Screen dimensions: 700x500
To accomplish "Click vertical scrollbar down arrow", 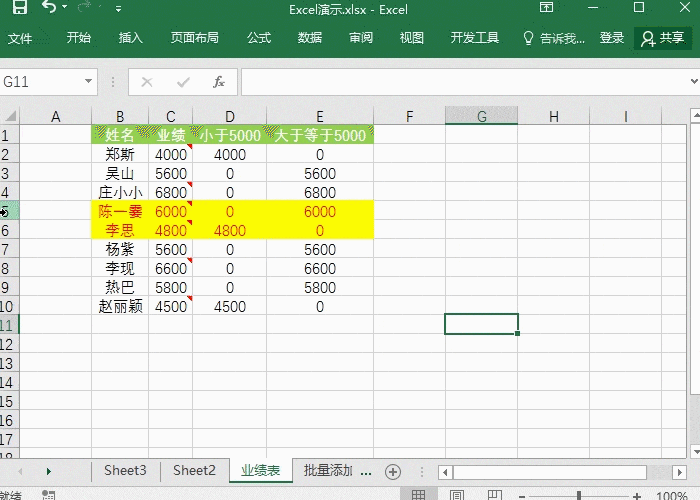I will coord(695,451).
